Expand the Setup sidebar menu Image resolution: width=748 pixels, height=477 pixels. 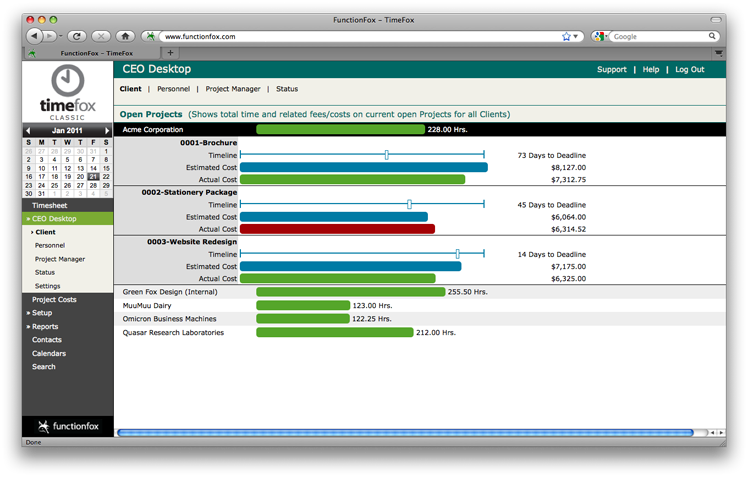click(x=40, y=313)
